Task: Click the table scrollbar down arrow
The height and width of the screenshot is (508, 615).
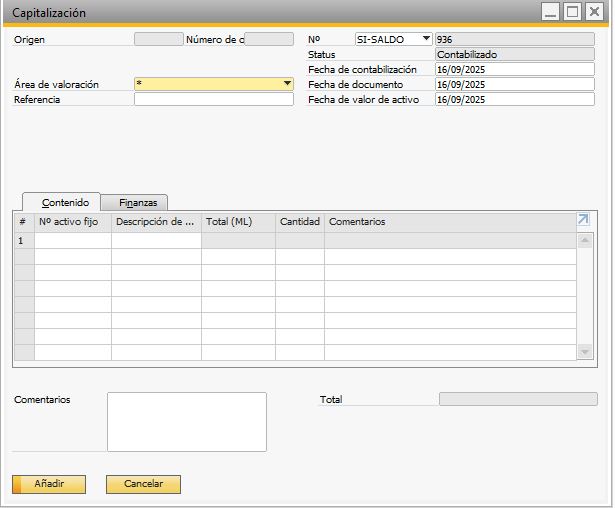Action: coord(586,352)
